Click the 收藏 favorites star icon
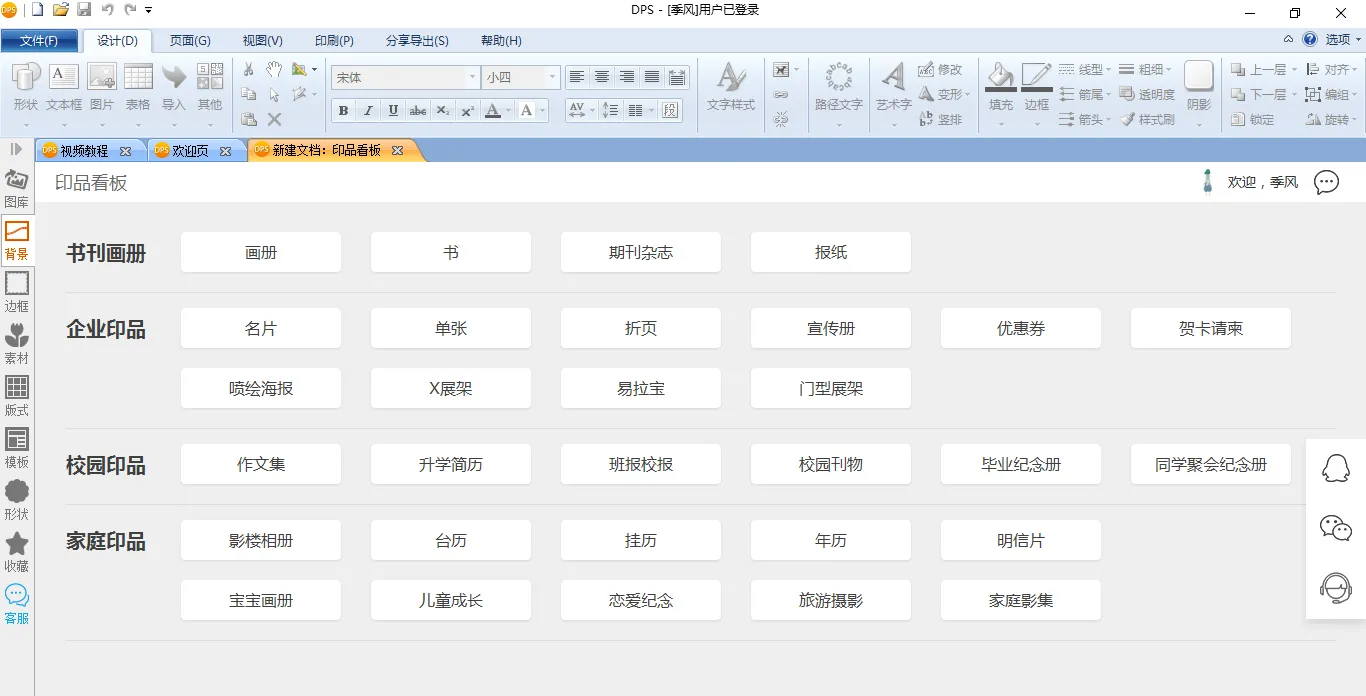The height and width of the screenshot is (696, 1366). (17, 551)
